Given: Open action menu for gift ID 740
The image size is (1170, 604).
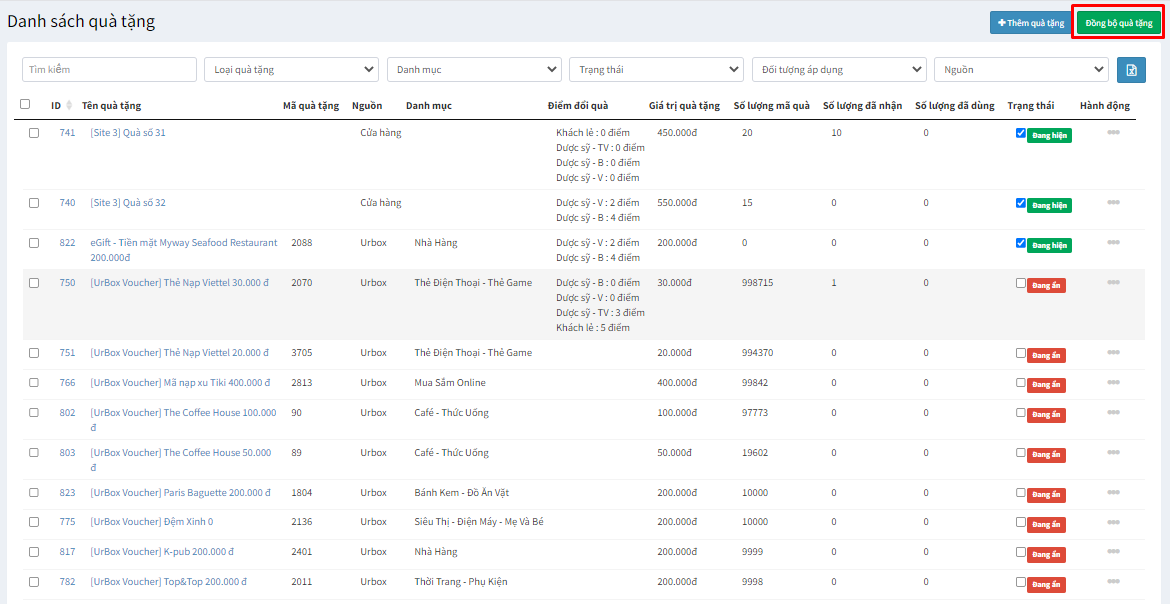Looking at the screenshot, I should click(1113, 203).
